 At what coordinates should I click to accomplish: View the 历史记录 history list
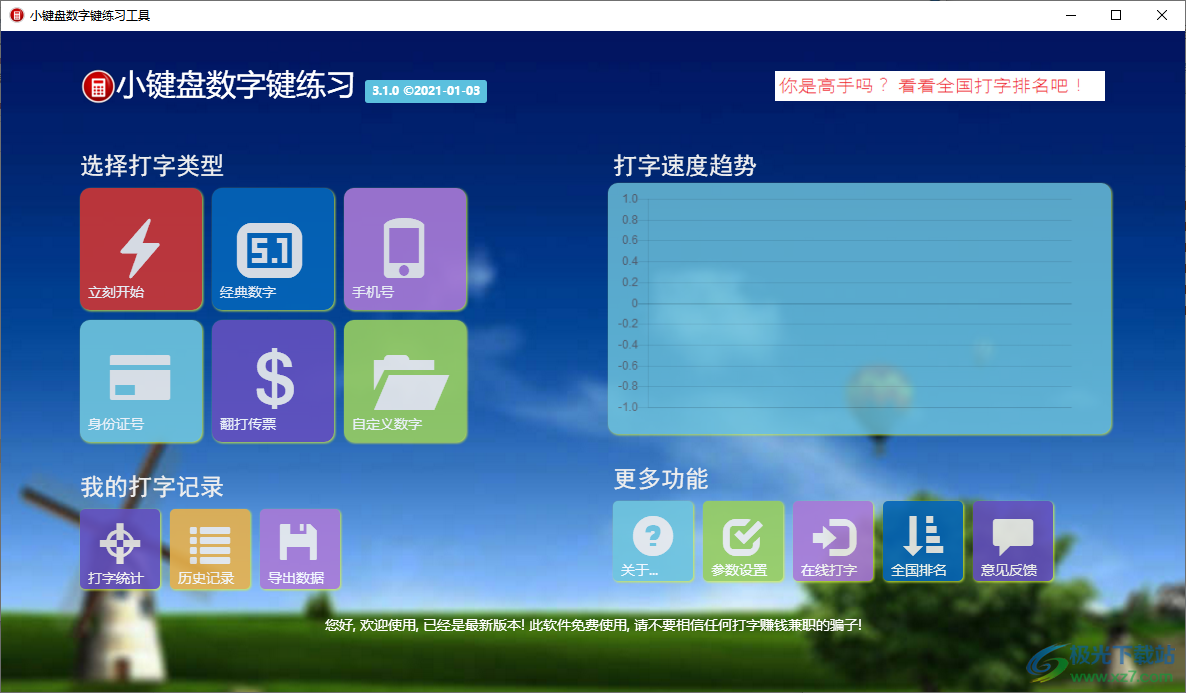click(210, 548)
